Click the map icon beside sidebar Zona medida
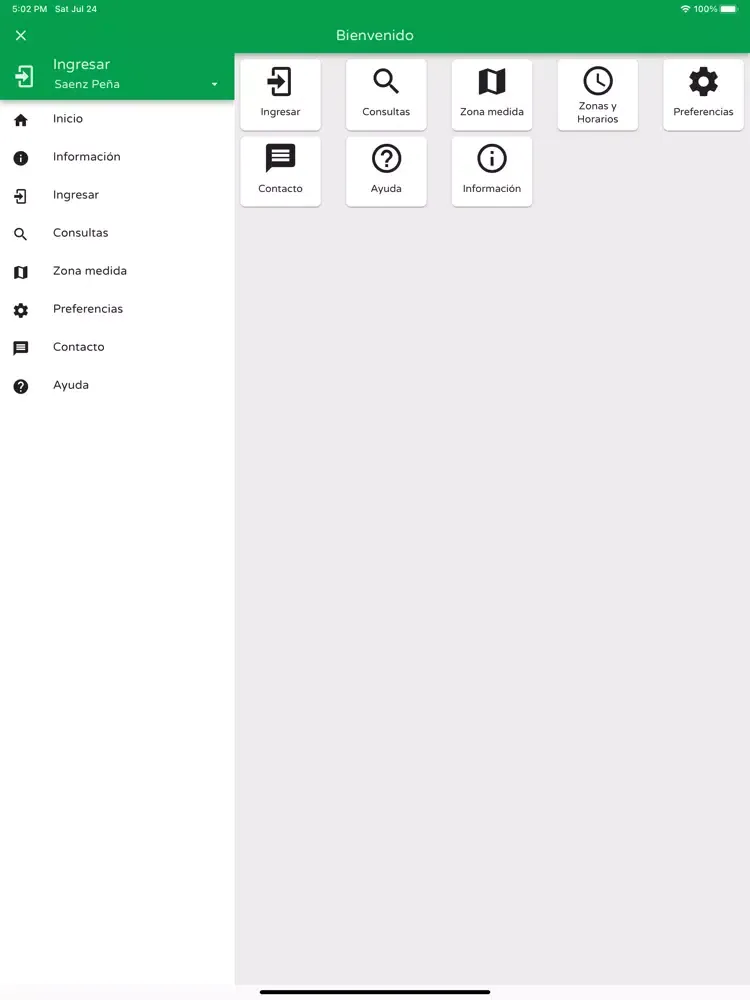Screen dimensions: 750x1000 20,272
